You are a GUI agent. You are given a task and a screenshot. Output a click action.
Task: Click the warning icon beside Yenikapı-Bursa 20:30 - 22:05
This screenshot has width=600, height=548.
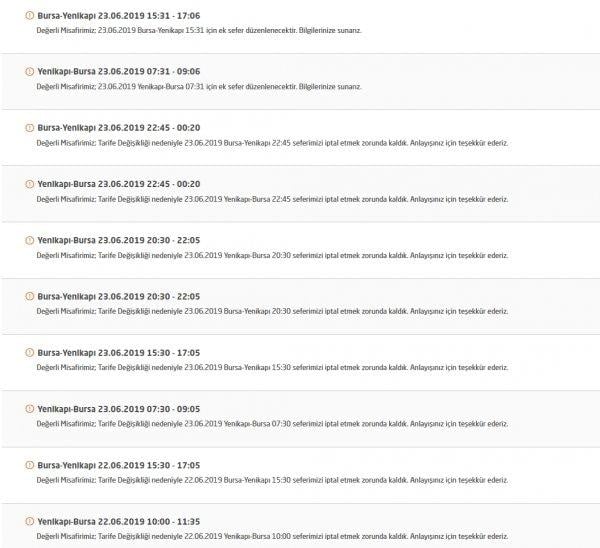(x=27, y=240)
